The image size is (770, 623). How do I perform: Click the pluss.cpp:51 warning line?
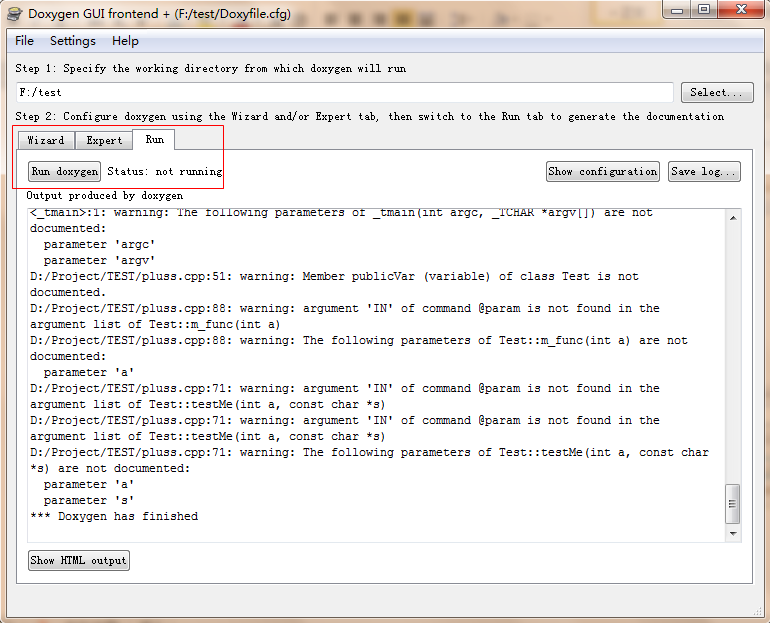(334, 284)
